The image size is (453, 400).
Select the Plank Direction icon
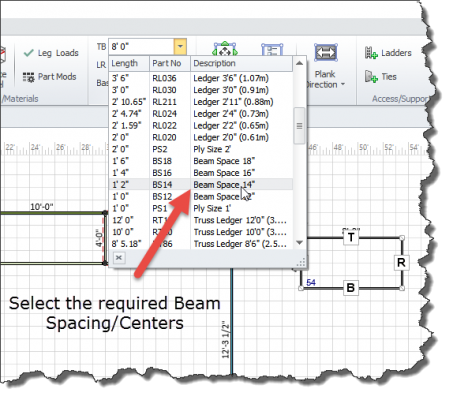pos(326,53)
